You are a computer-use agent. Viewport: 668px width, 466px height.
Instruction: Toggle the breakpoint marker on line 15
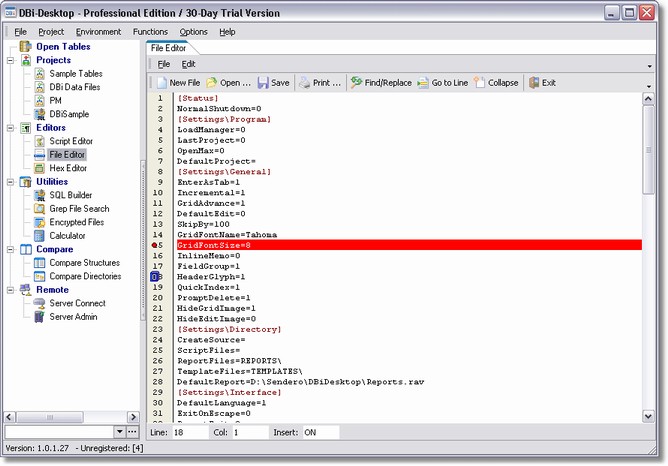(x=154, y=245)
